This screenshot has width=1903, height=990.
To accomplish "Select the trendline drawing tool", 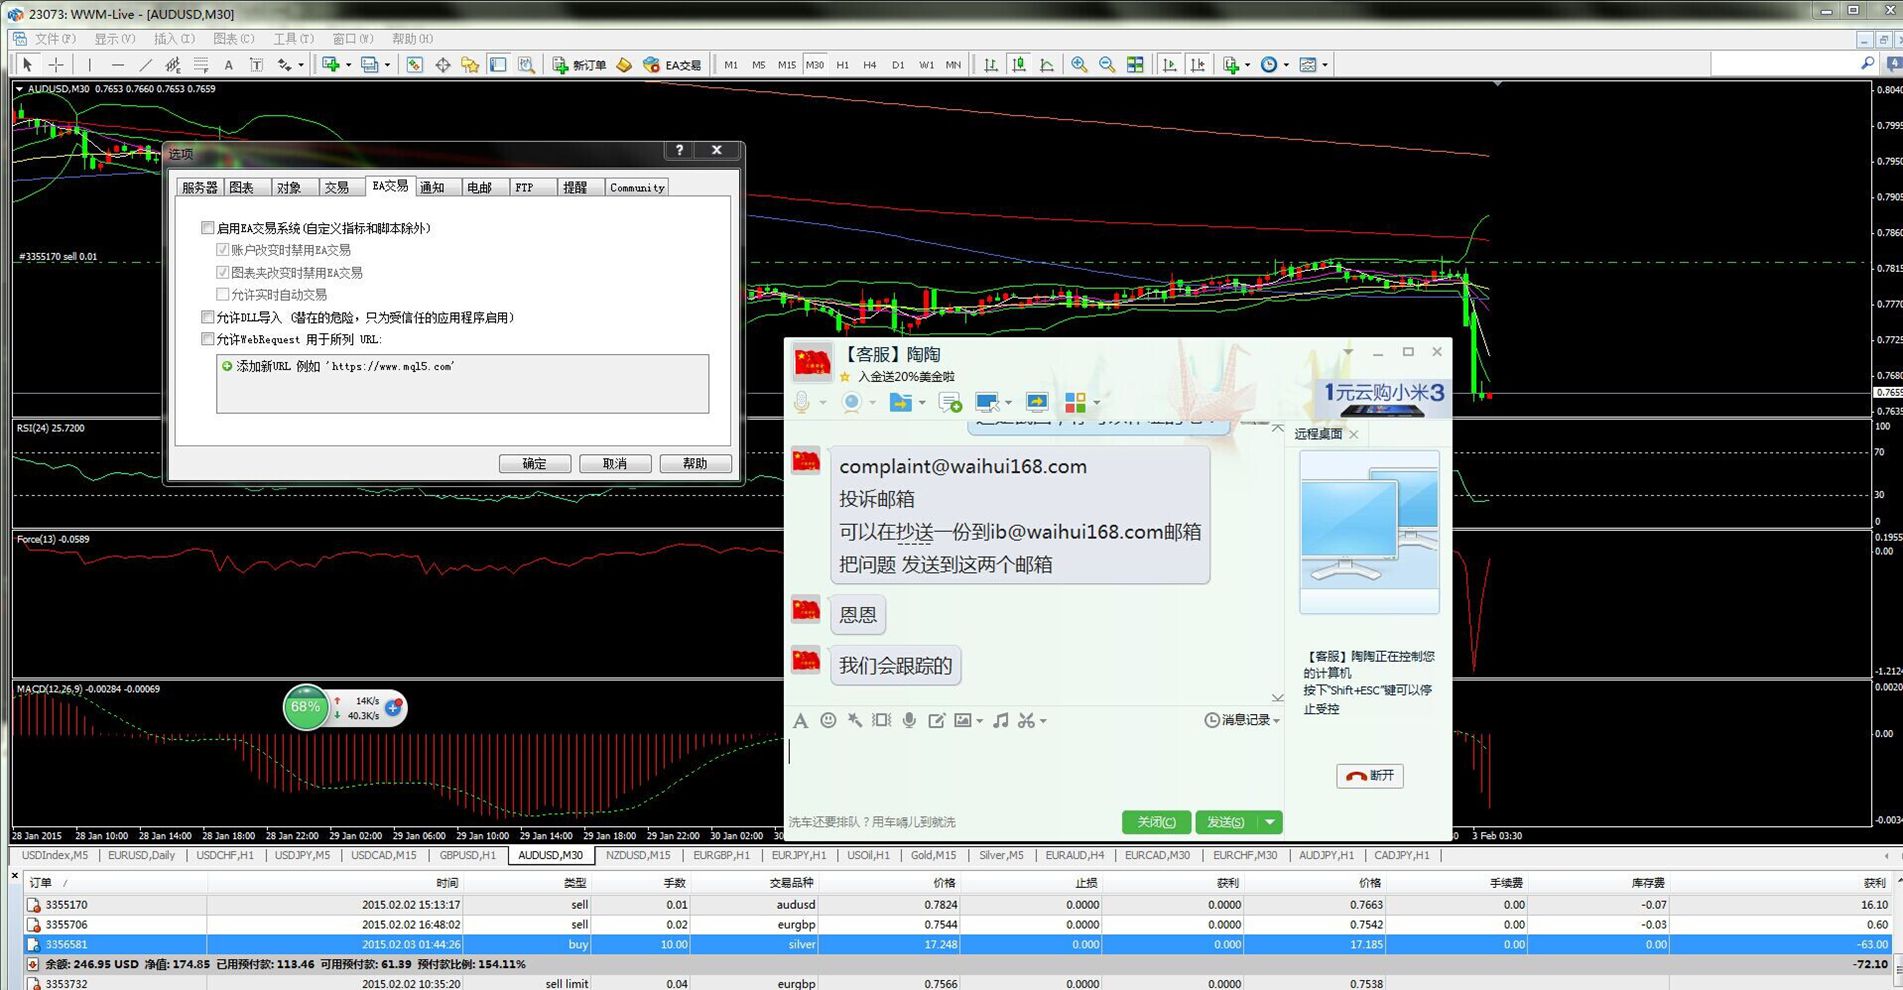I will pos(145,65).
